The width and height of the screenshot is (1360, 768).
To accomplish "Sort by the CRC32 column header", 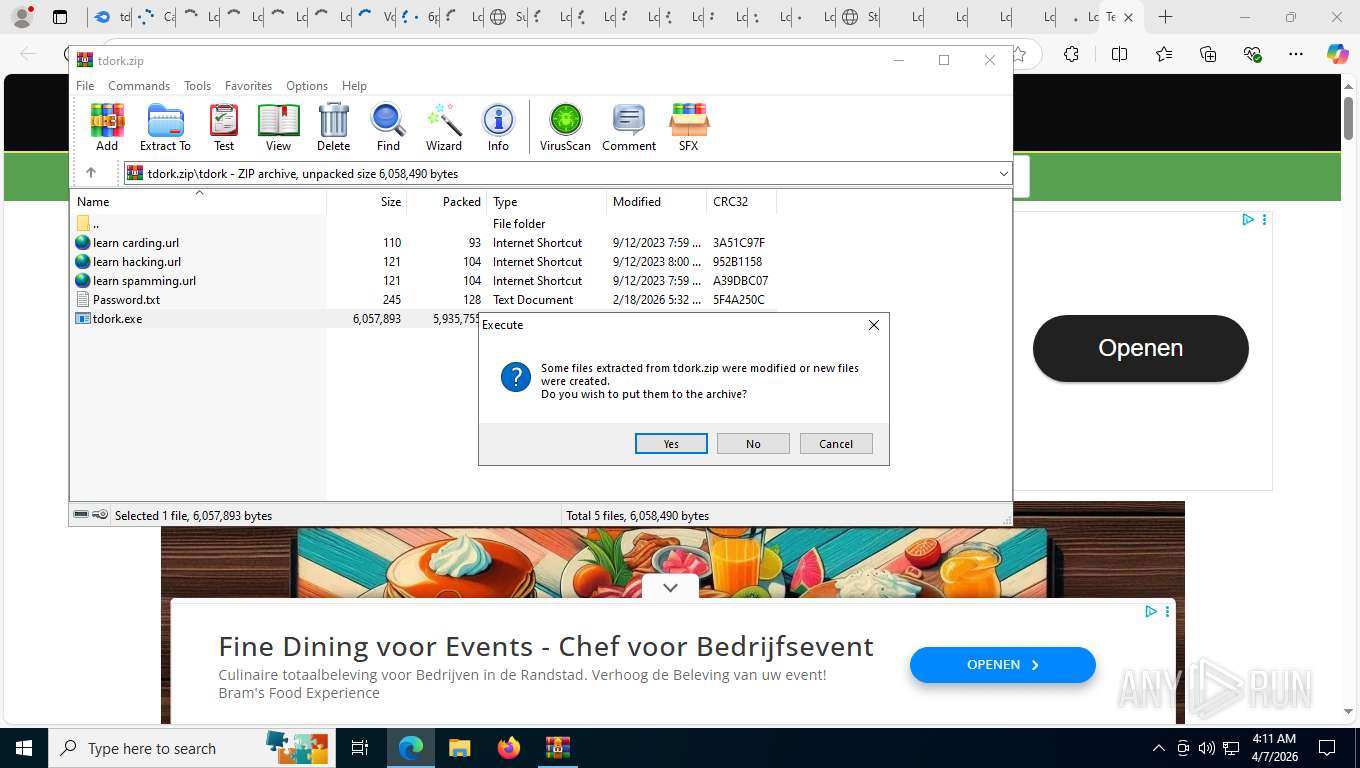I will pos(741,202).
